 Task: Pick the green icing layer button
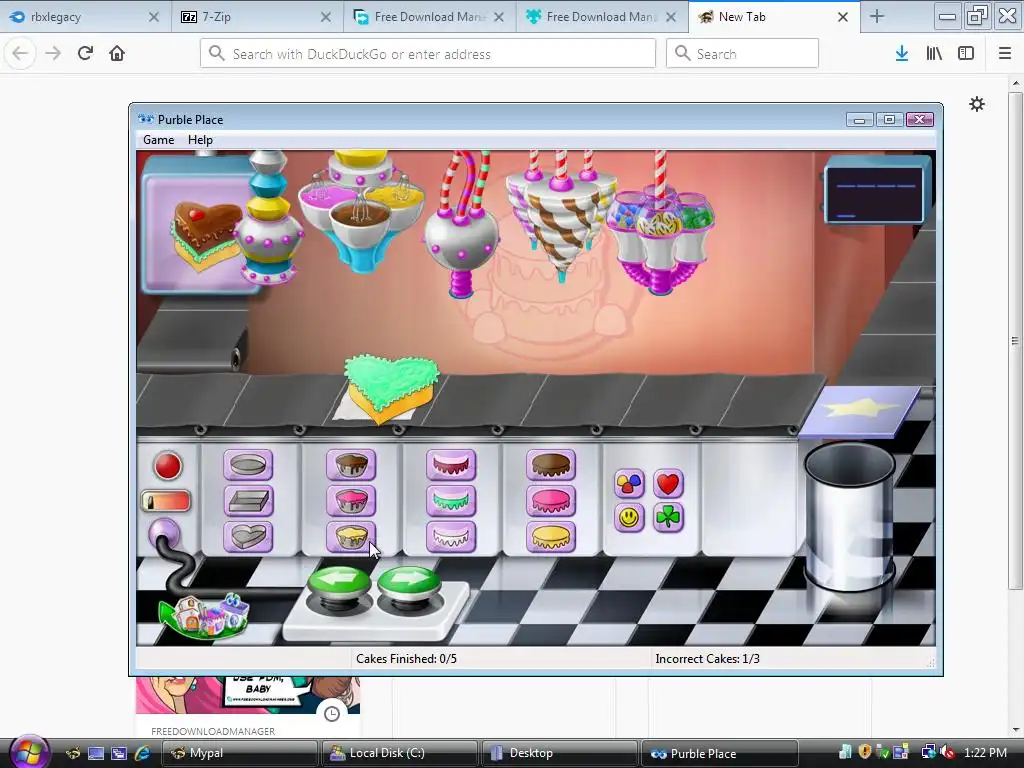[x=451, y=502]
